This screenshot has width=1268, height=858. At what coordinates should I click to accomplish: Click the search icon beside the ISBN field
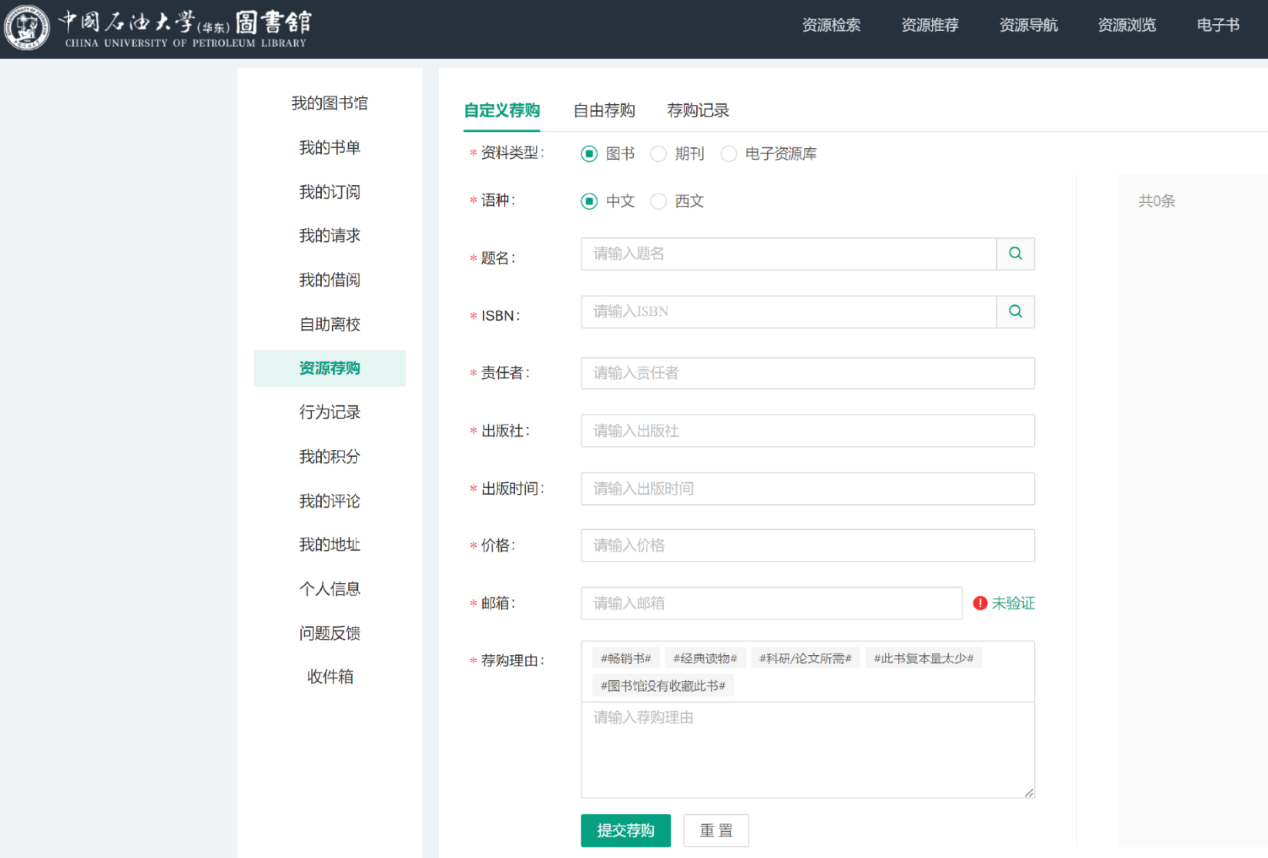pyautogui.click(x=1015, y=312)
